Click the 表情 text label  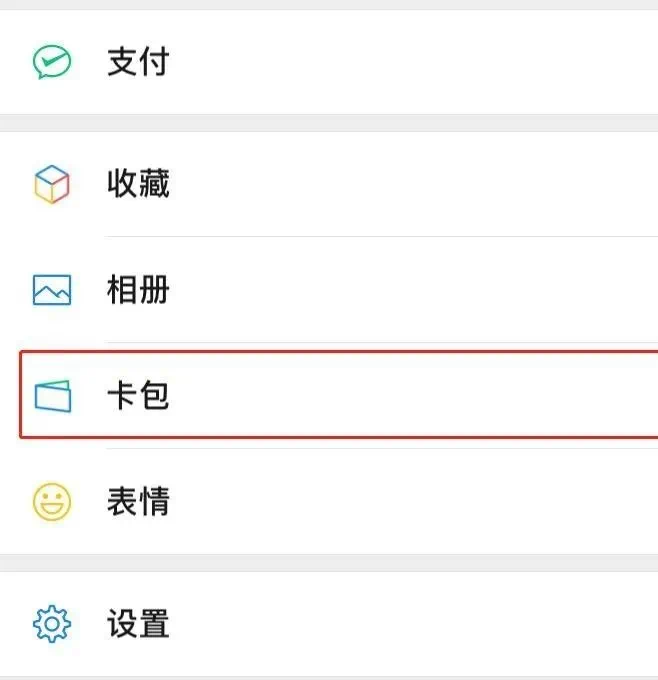tap(138, 502)
